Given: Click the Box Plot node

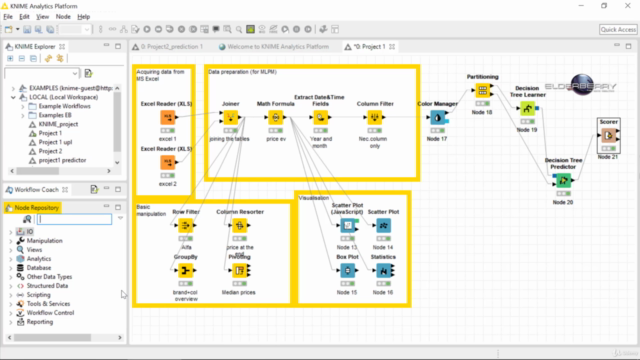Looking at the screenshot, I should (x=347, y=270).
